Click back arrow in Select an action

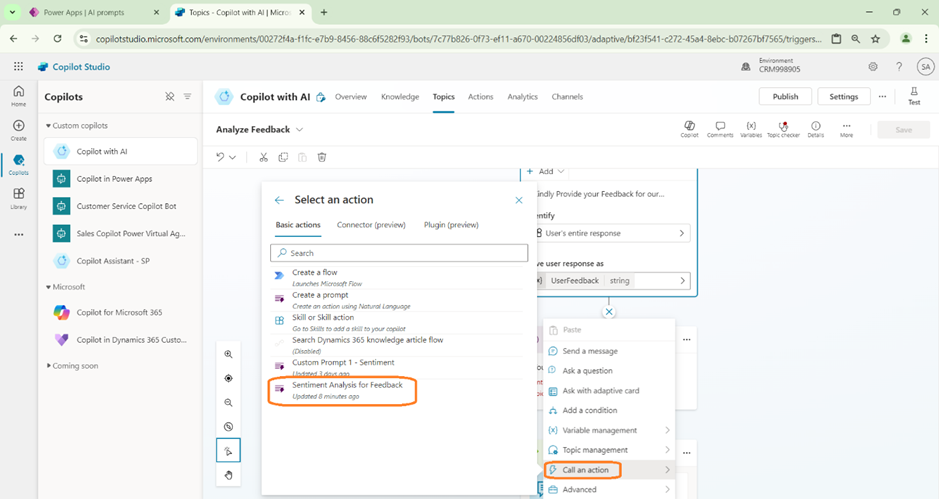pos(279,200)
